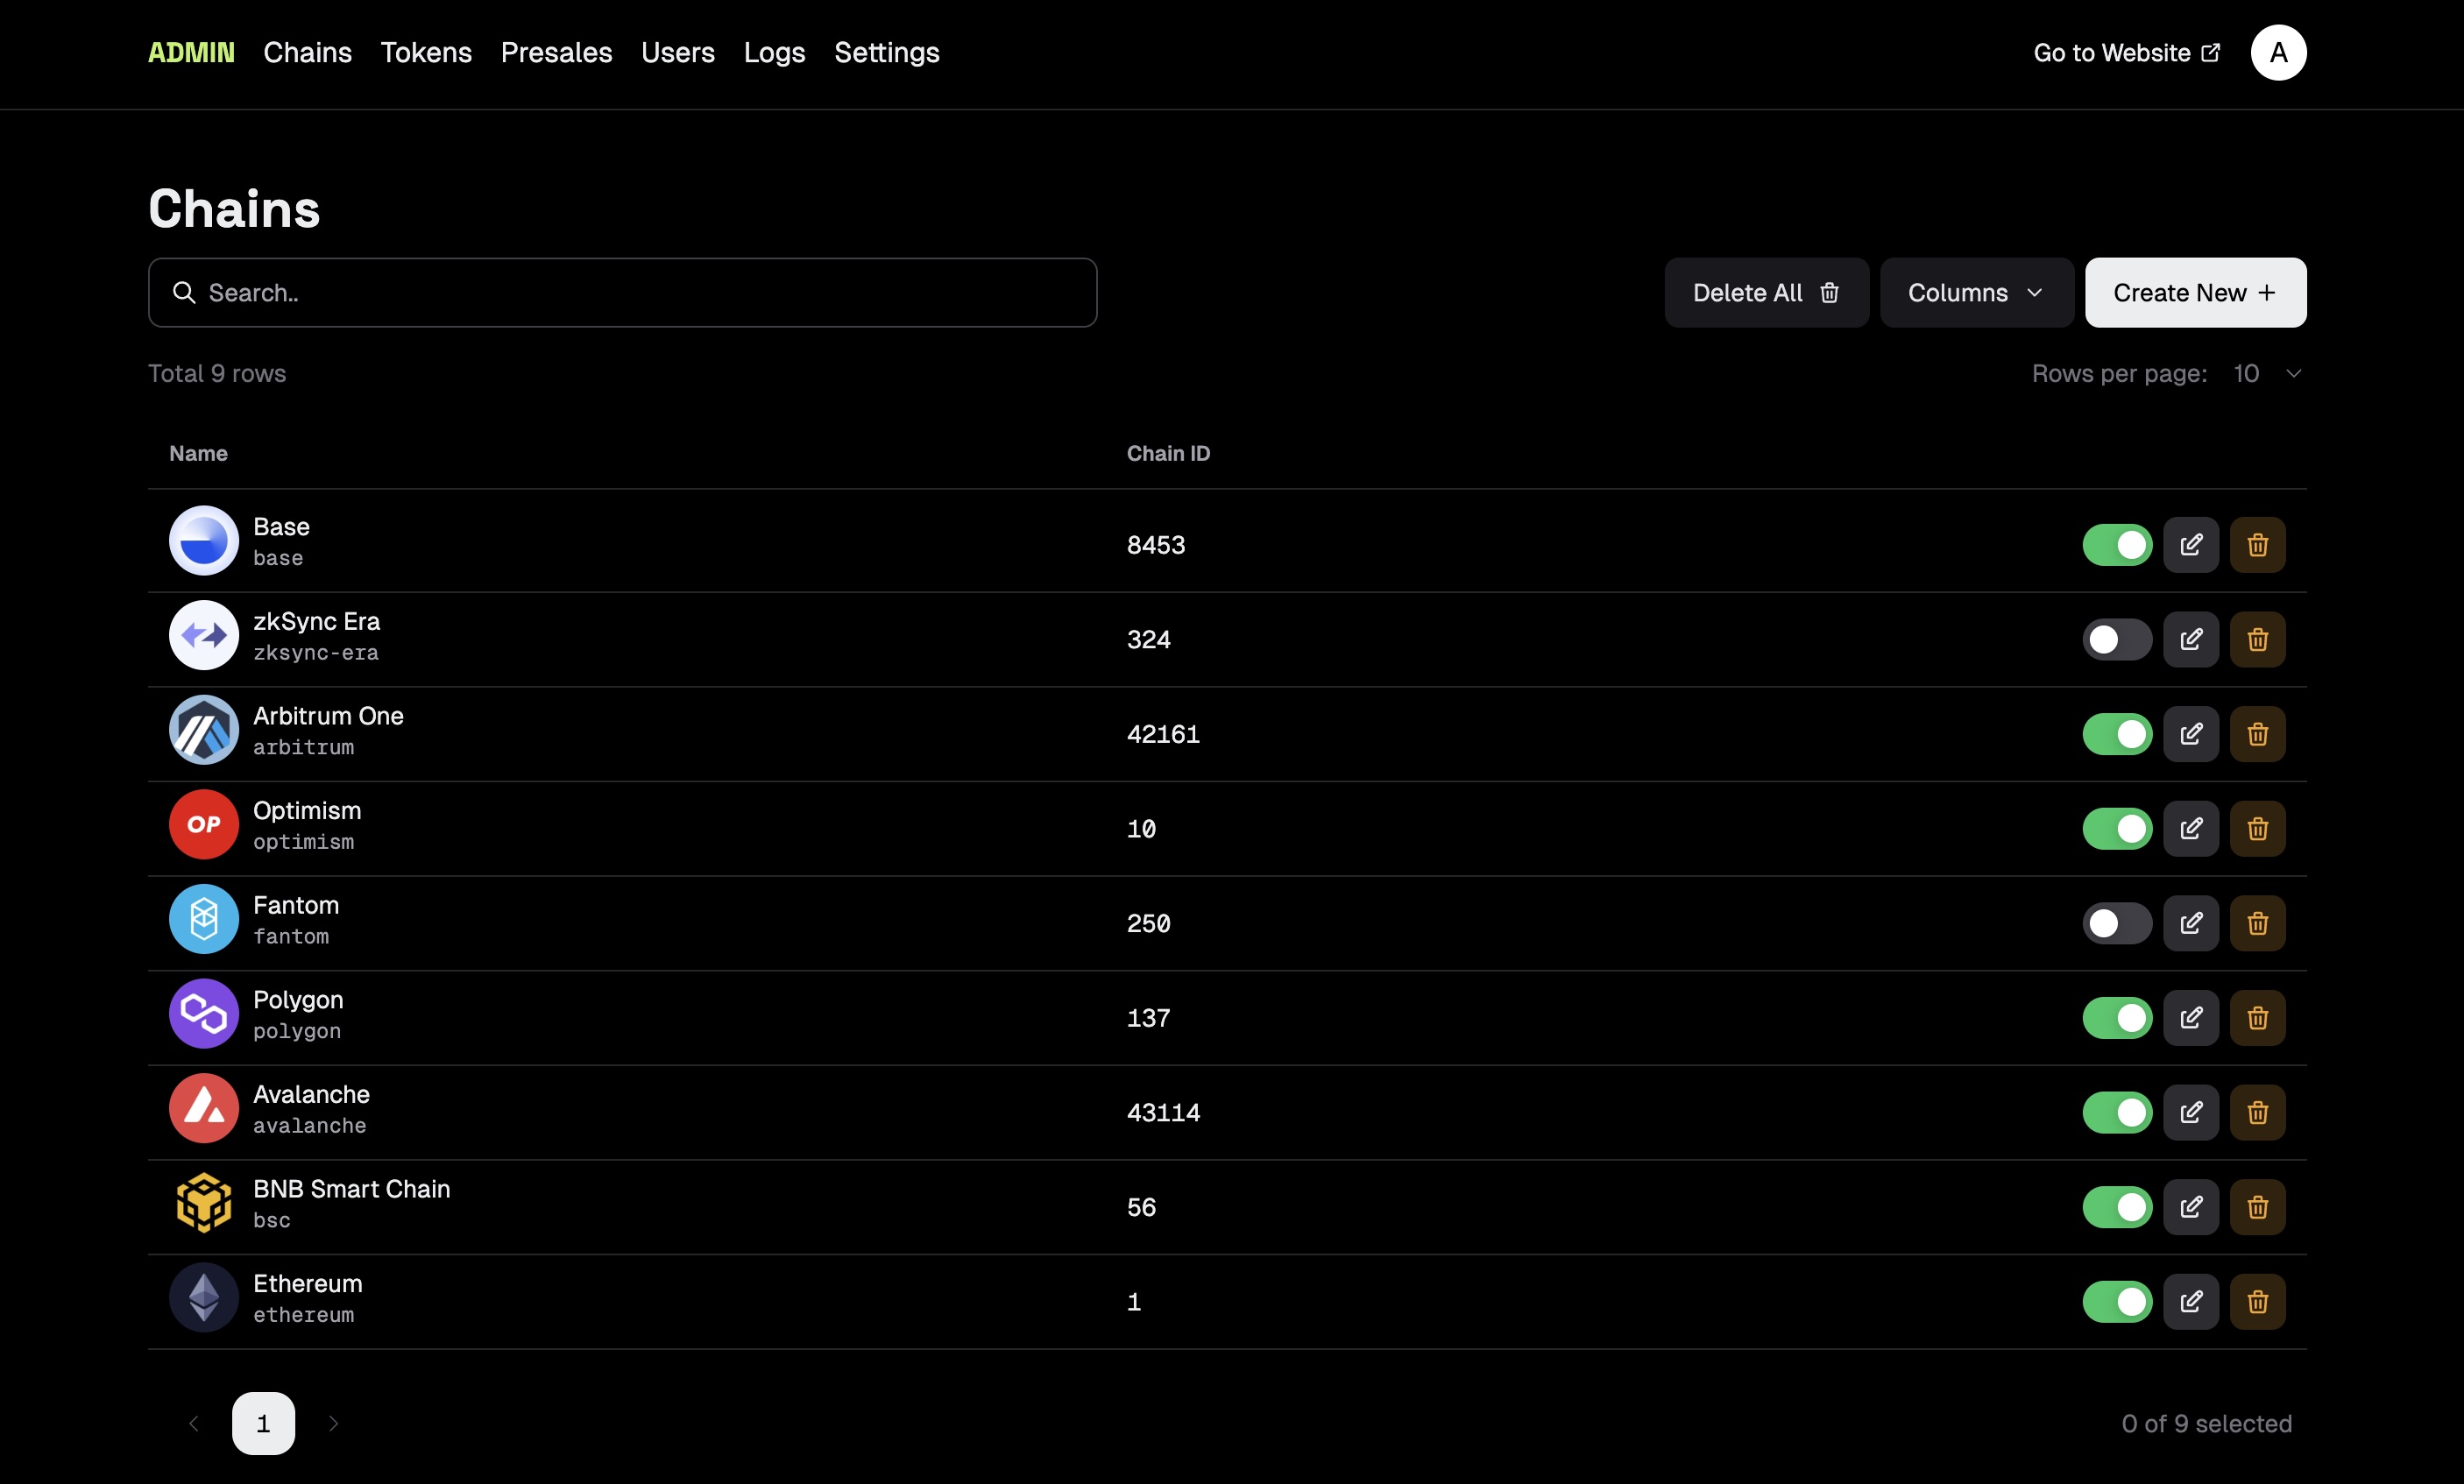Edit the Base chain entry

[x=2190, y=545]
